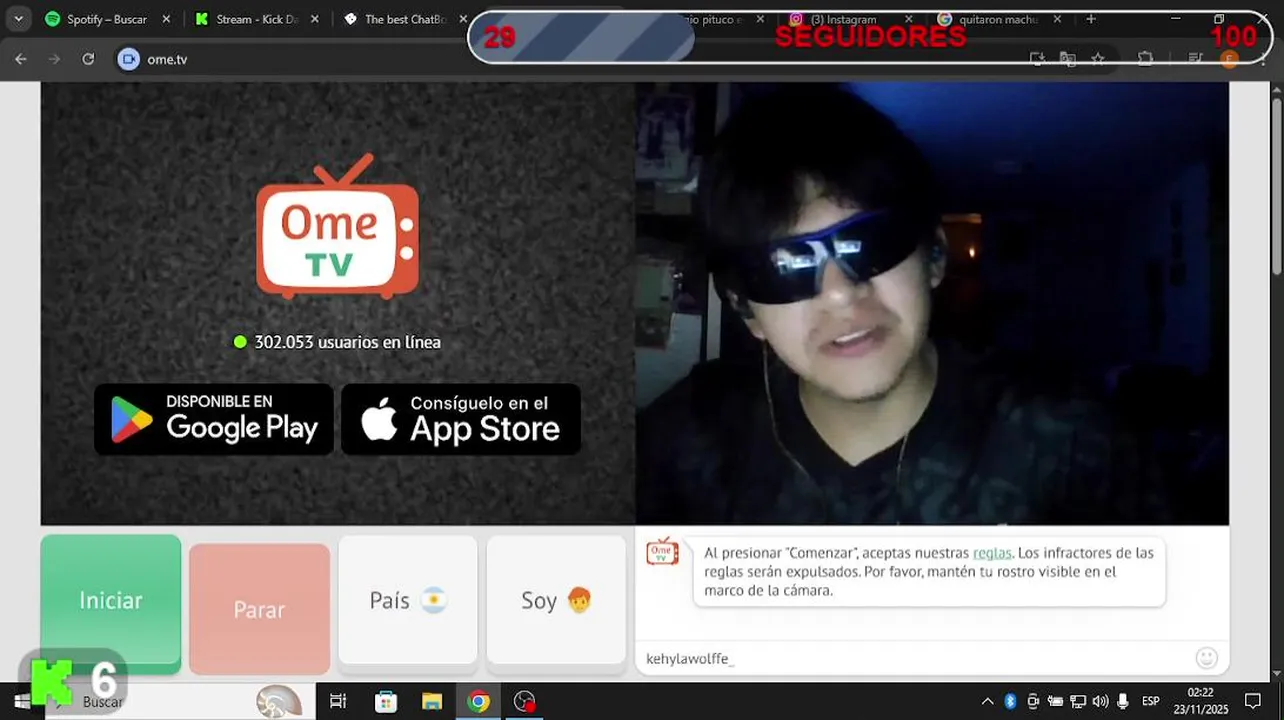Click the Bluetooth tray icon
1284x720 pixels.
[x=1010, y=701]
